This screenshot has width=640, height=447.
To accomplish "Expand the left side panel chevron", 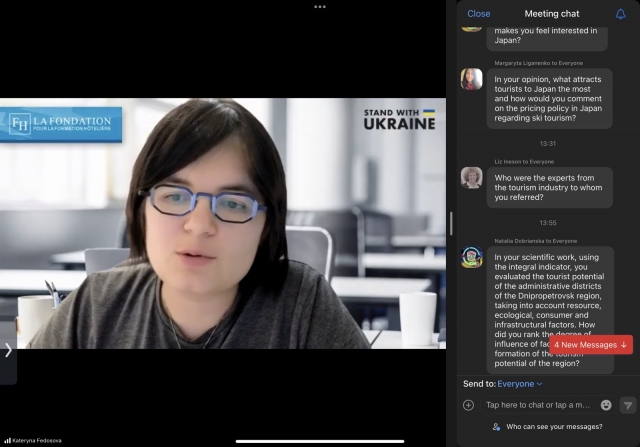I will coord(8,350).
